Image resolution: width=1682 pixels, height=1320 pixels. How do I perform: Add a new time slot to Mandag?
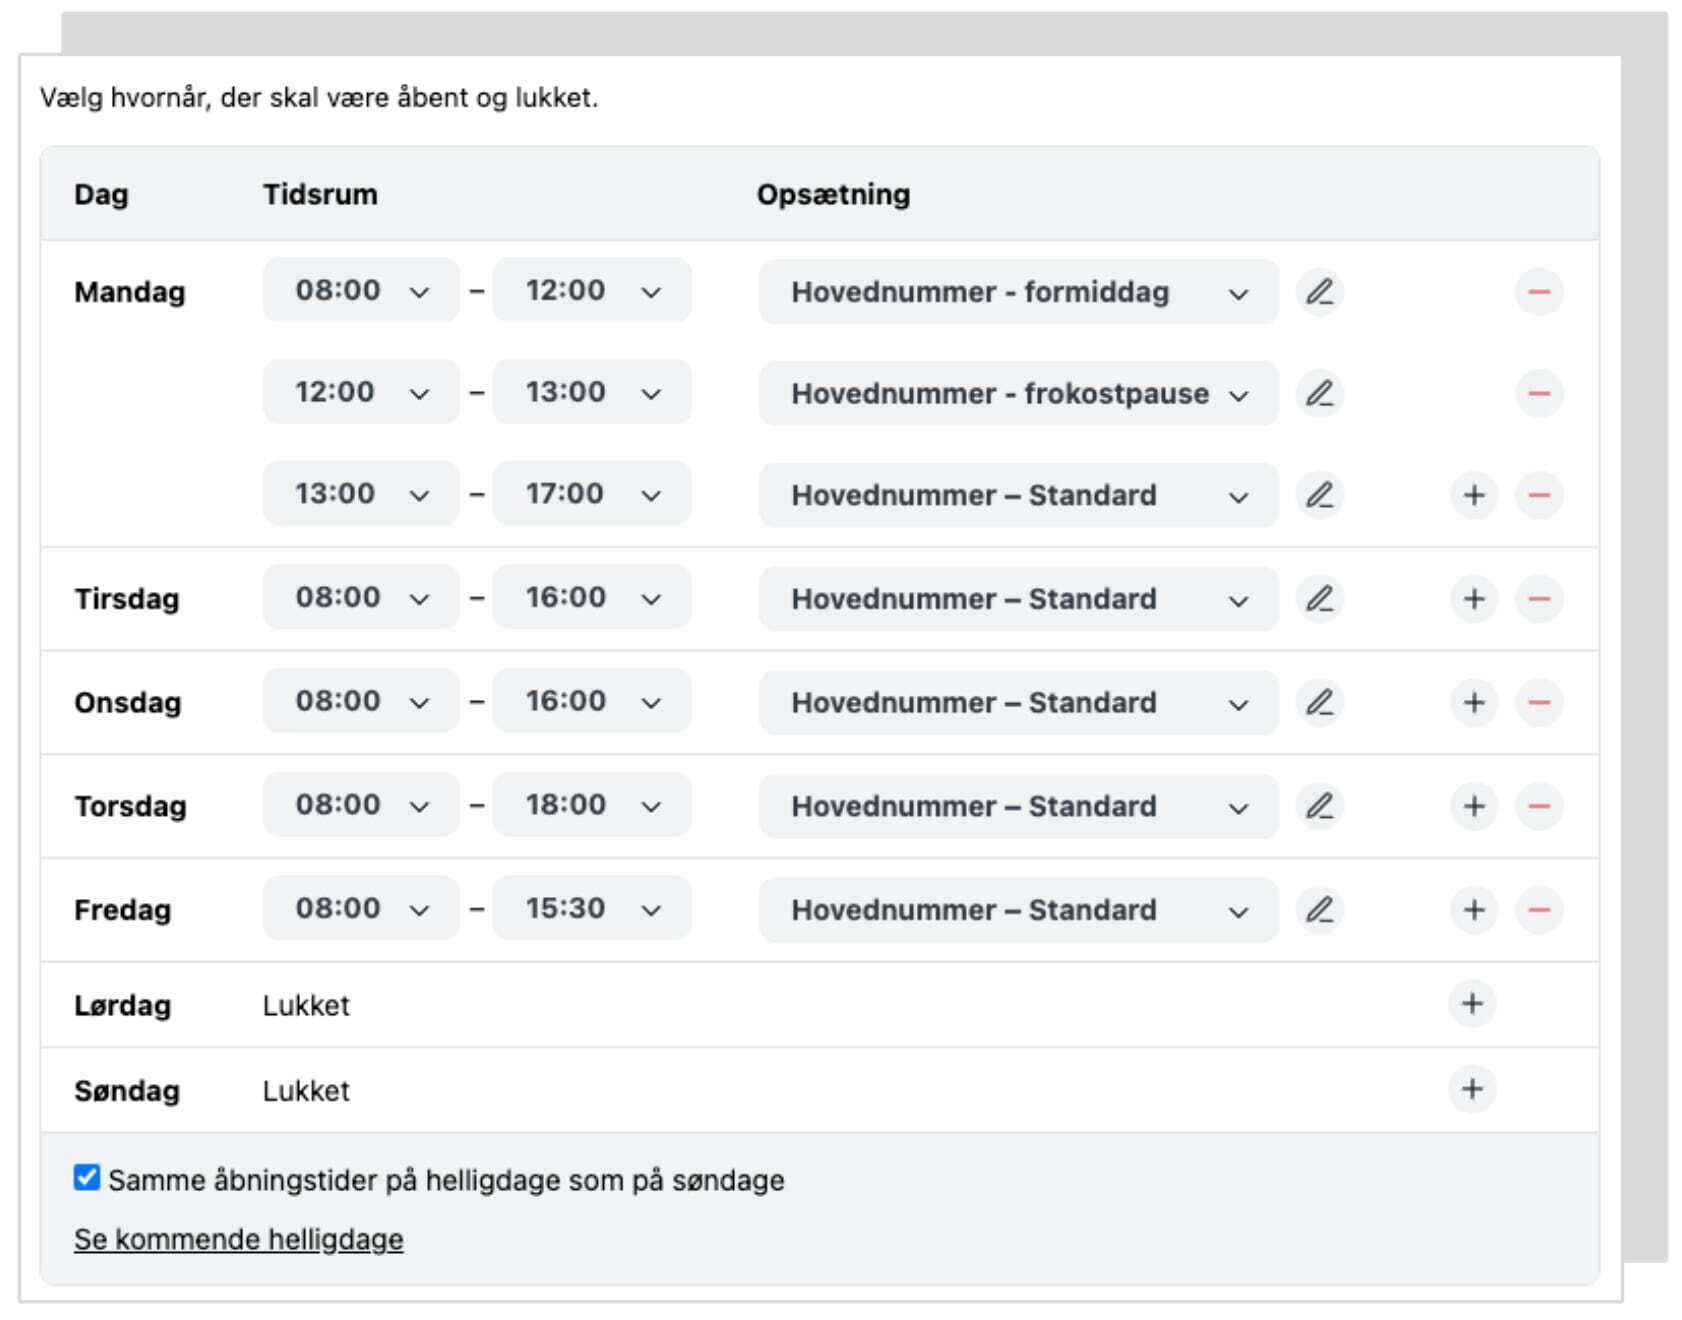point(1474,495)
